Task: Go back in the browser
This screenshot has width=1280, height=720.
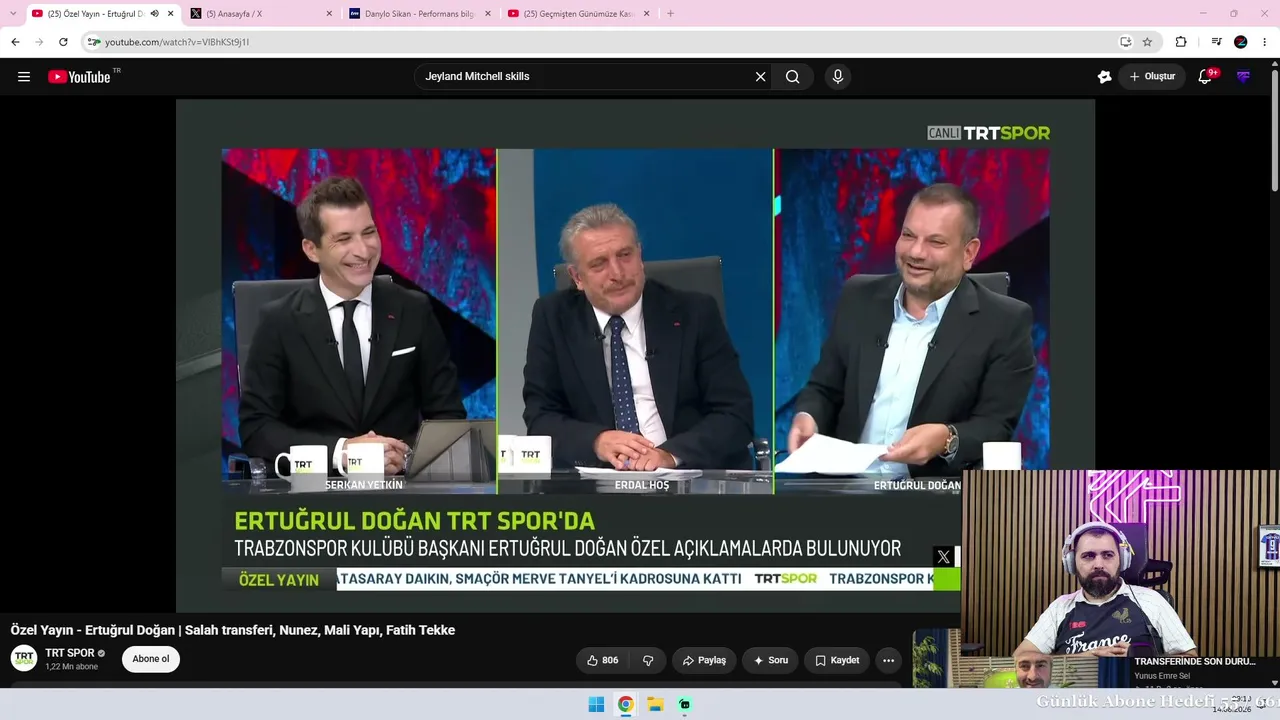Action: click(x=15, y=42)
